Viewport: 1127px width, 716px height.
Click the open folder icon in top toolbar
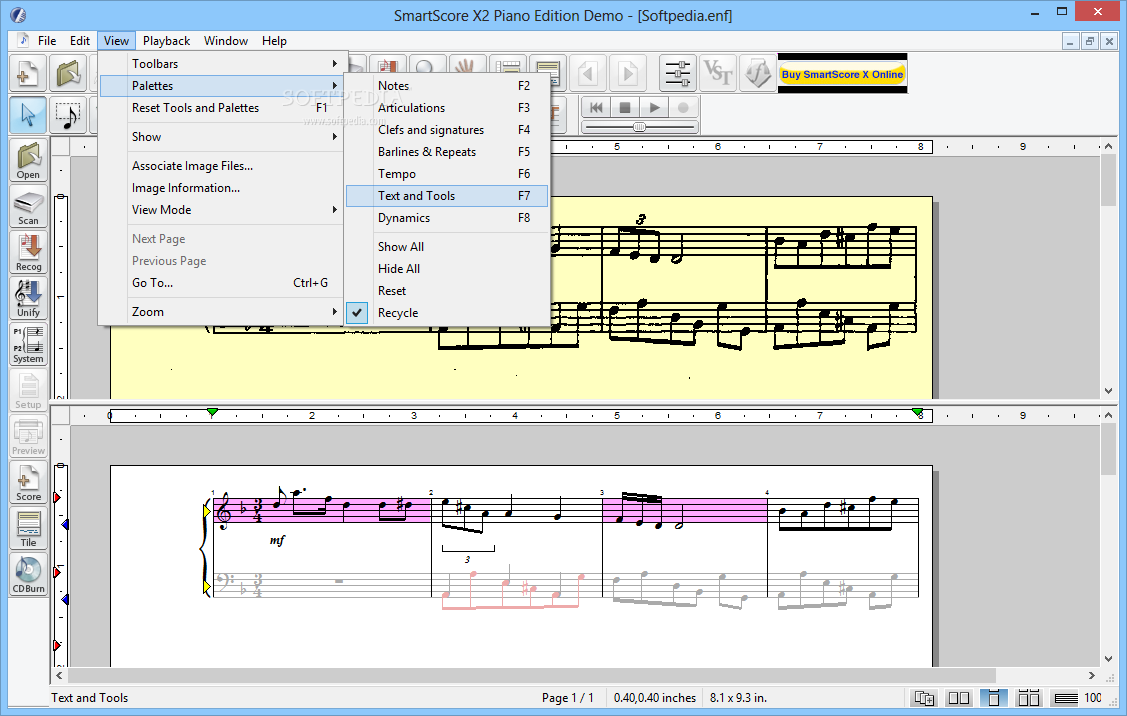[x=68, y=73]
